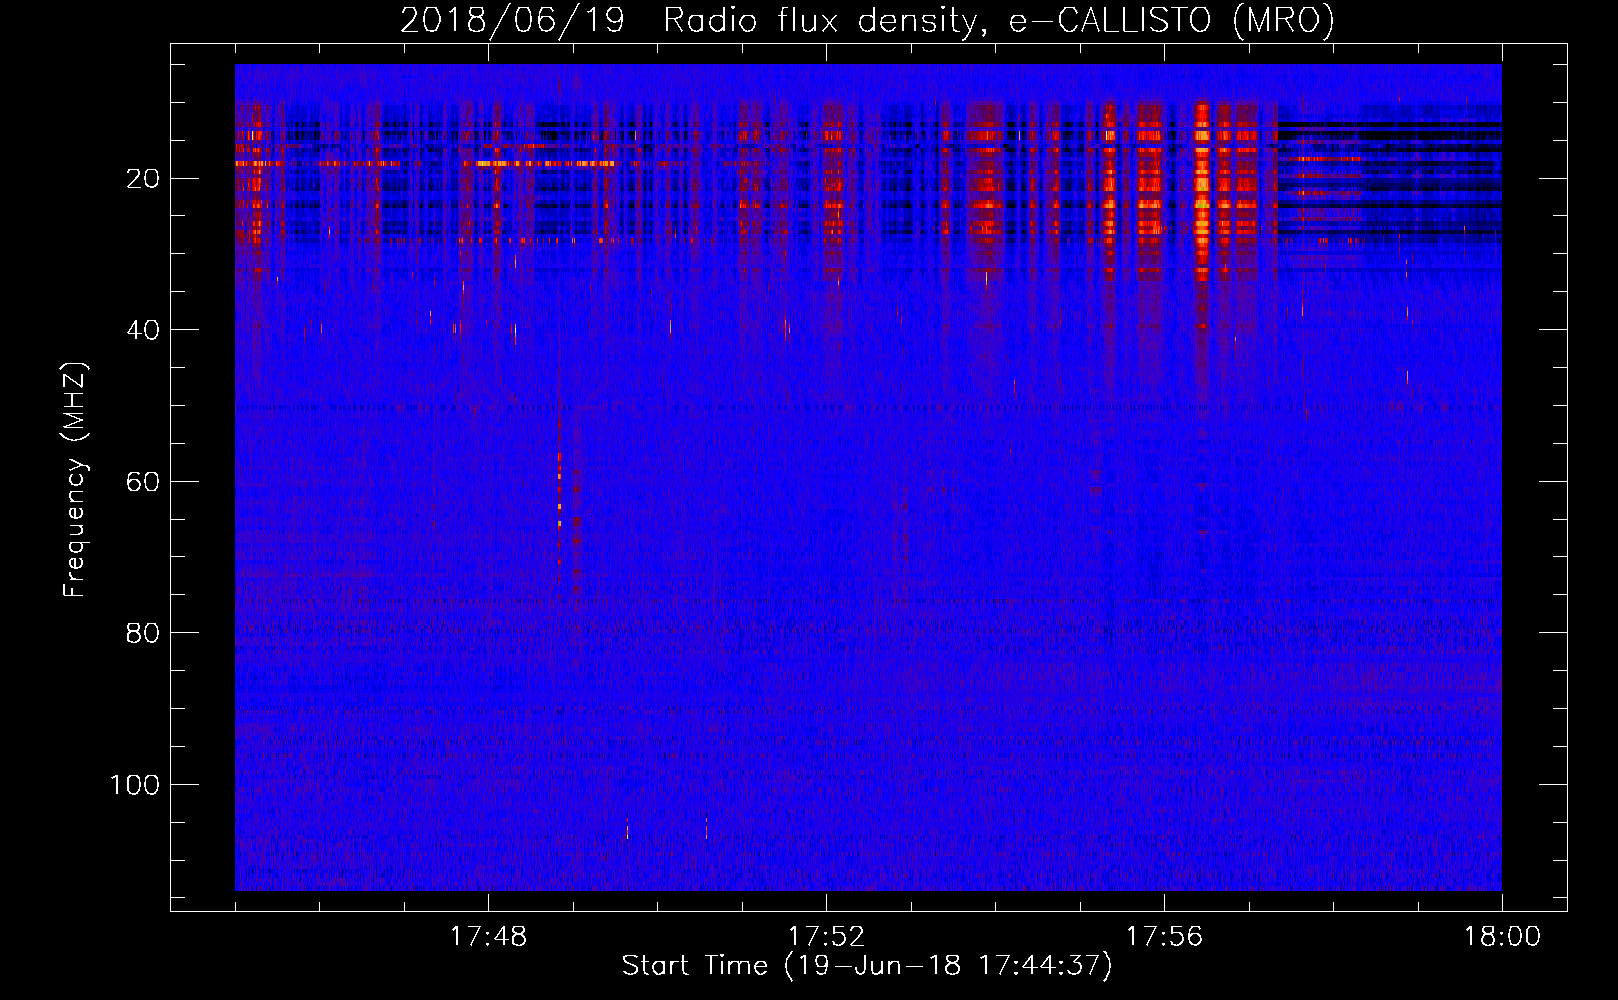The height and width of the screenshot is (1000, 1618).
Task: Click the 'Frequency (MHZ)' axis label
Action: click(75, 479)
